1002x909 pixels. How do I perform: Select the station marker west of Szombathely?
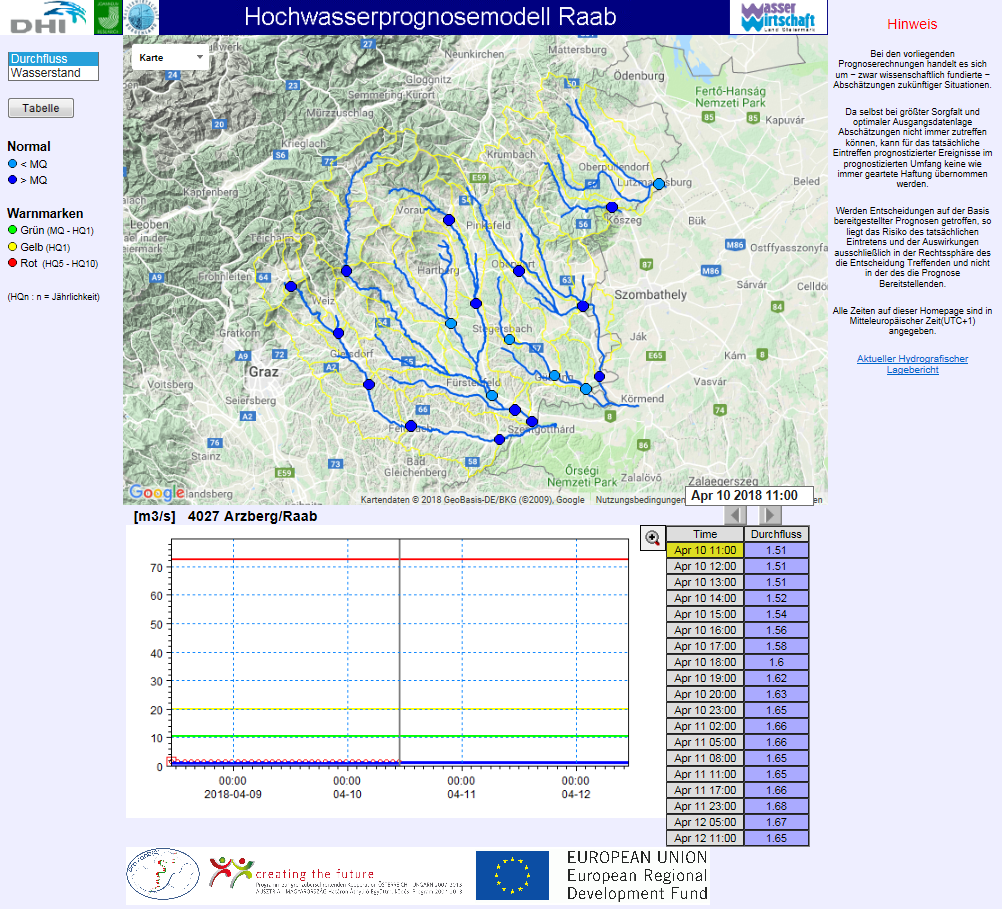[583, 306]
